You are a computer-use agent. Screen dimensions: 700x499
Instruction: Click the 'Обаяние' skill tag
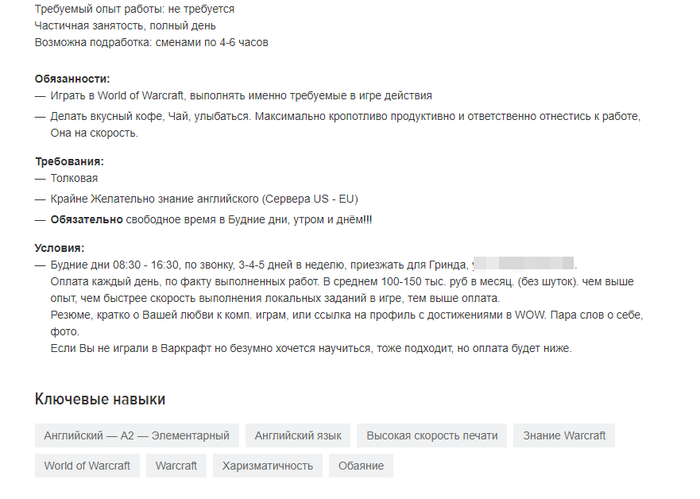pos(361,466)
